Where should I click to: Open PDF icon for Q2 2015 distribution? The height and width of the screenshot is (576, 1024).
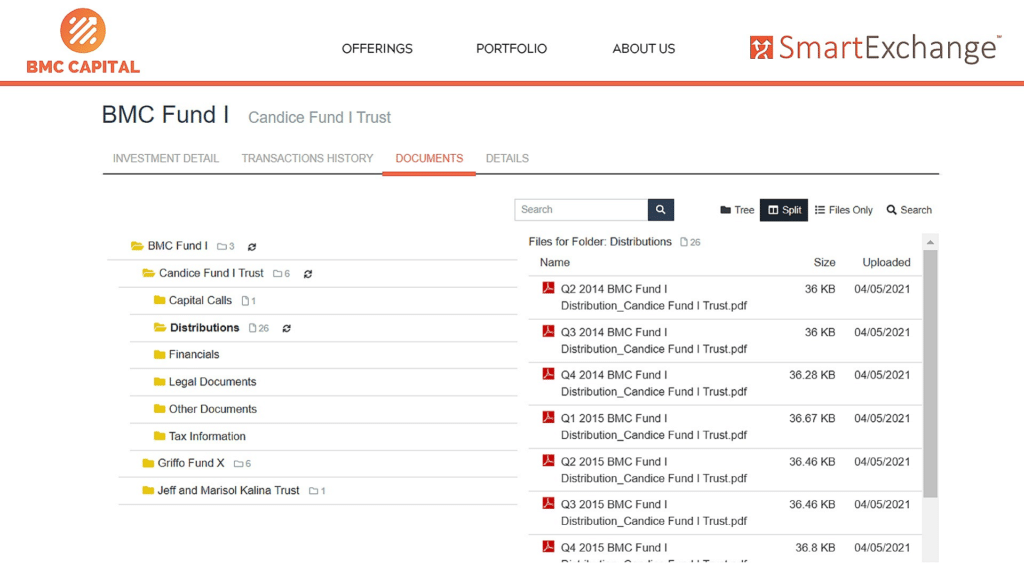pyautogui.click(x=549, y=460)
